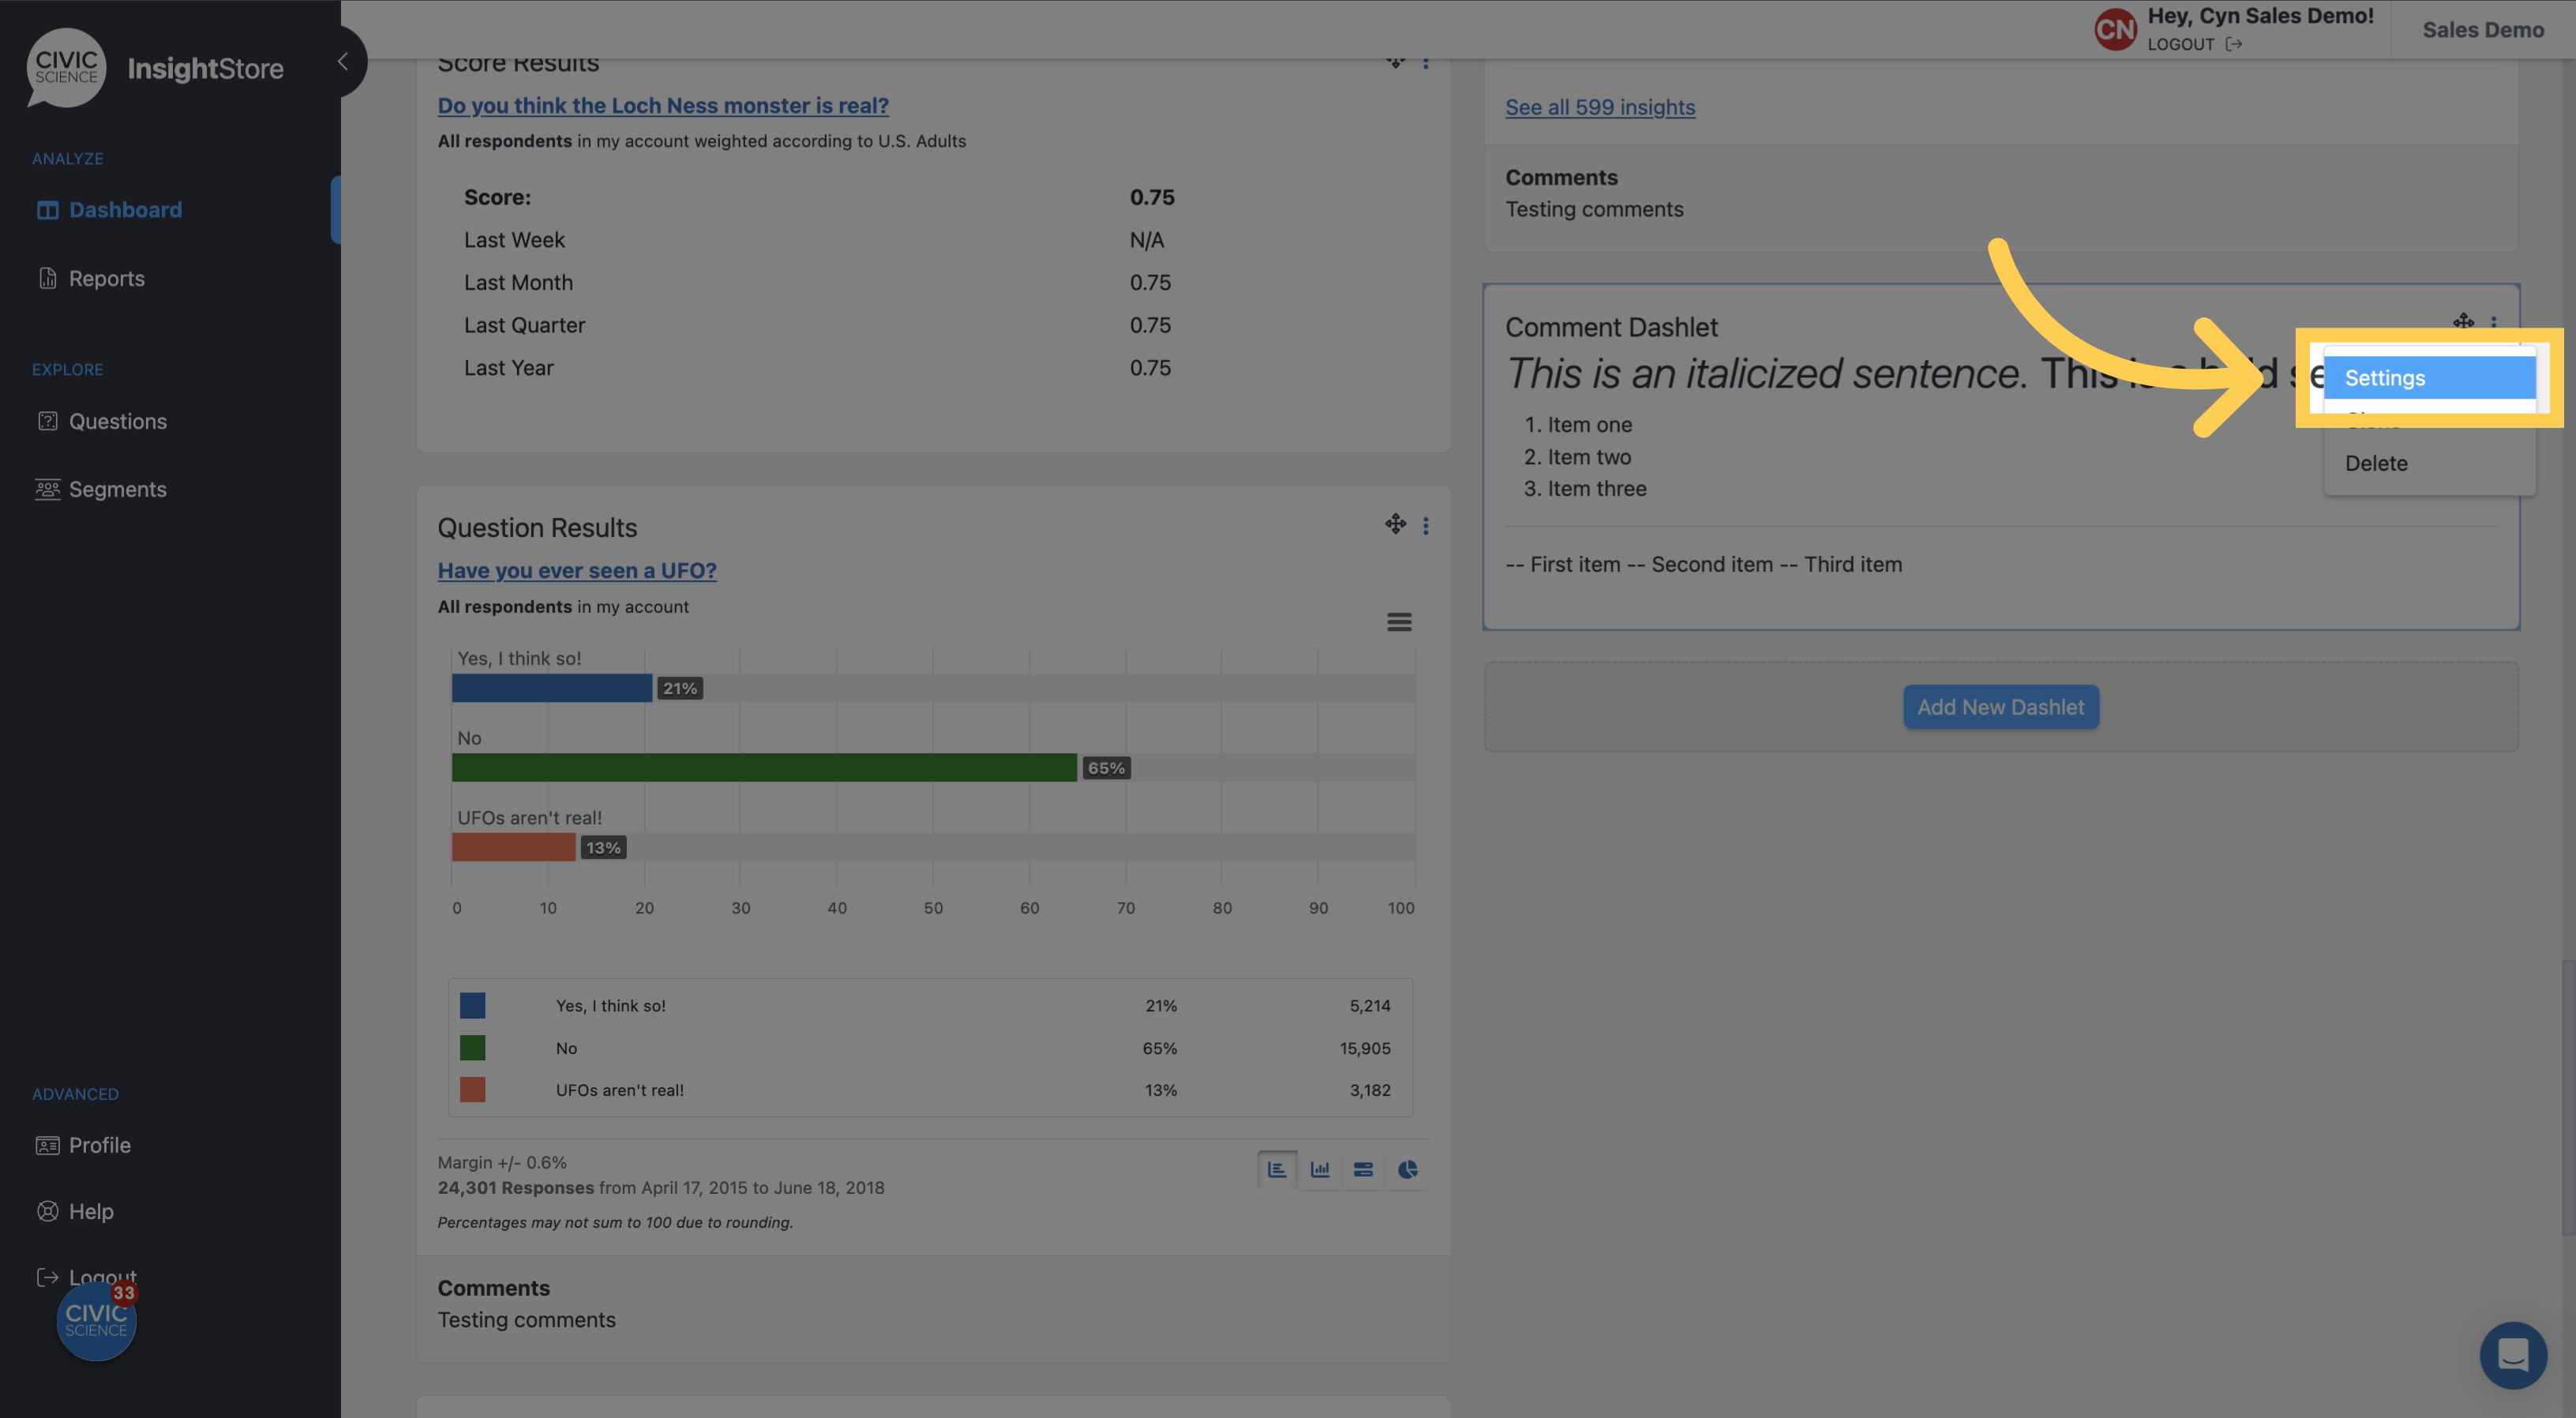Click the '15,905' count in the legend table
Viewport: 2576px width, 1418px height.
1365,1048
